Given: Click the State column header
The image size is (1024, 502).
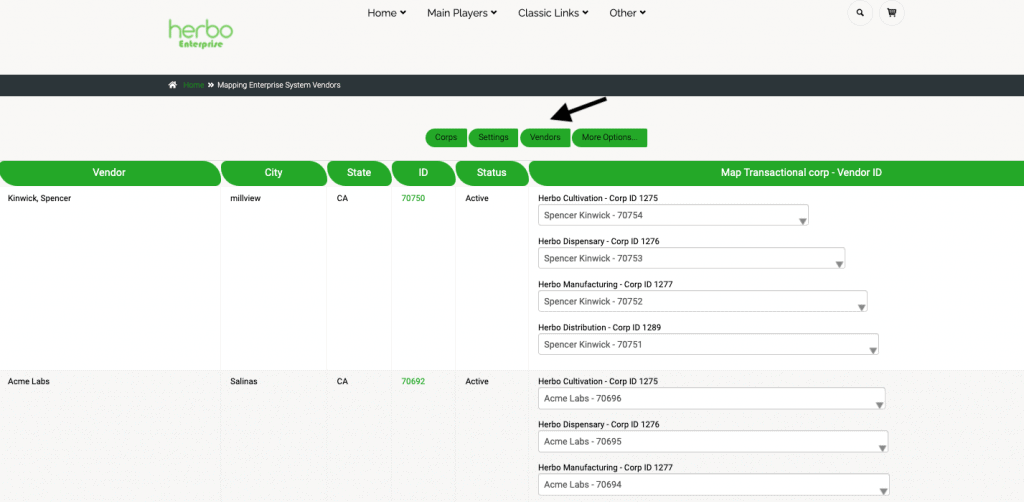Looking at the screenshot, I should coord(359,173).
